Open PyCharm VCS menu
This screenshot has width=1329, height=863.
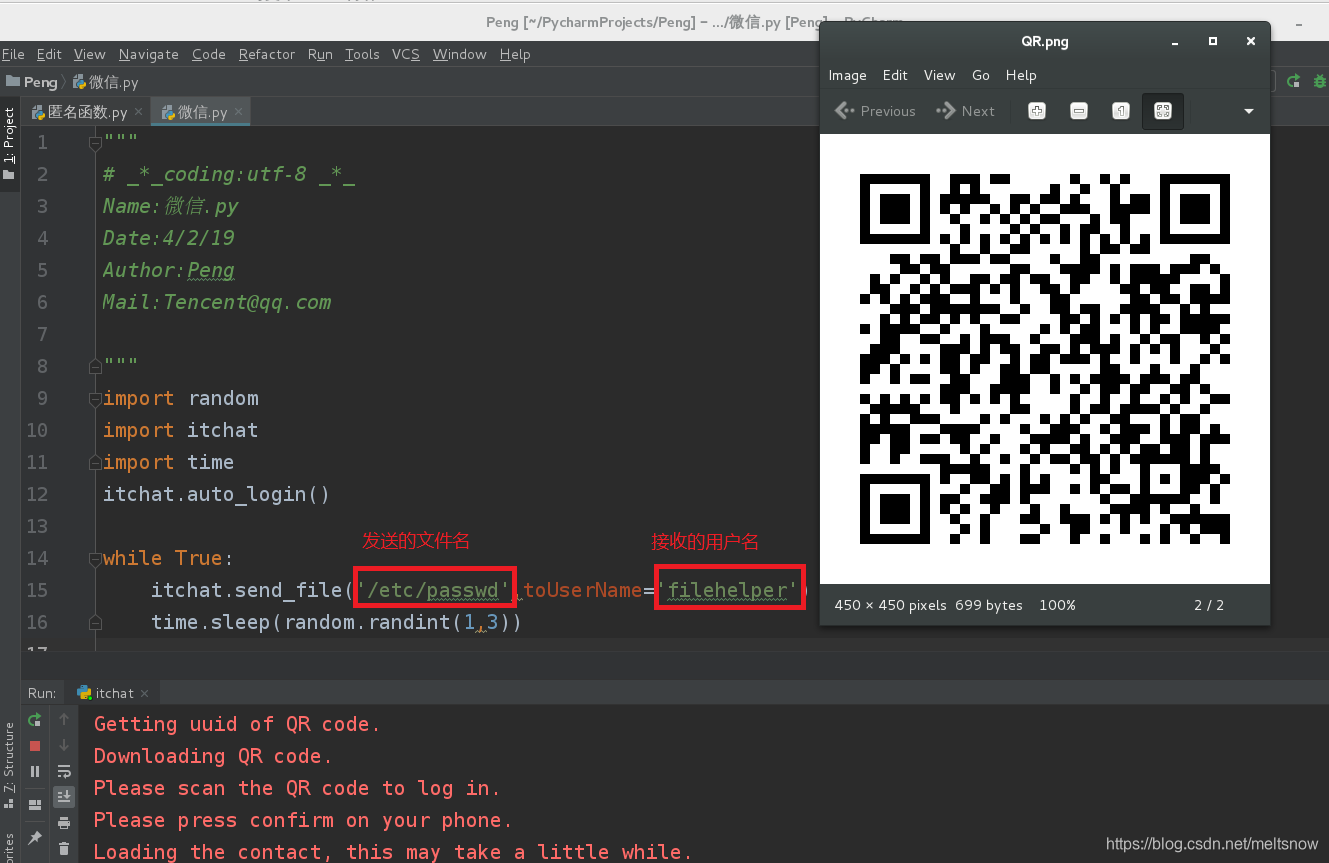click(x=406, y=54)
